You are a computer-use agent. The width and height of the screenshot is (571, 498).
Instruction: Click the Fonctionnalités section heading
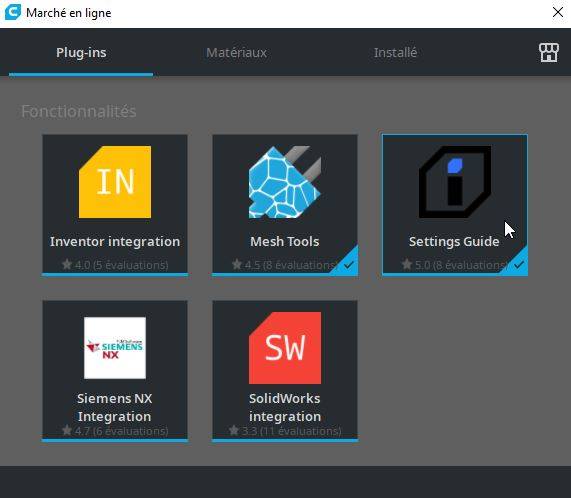(79, 111)
